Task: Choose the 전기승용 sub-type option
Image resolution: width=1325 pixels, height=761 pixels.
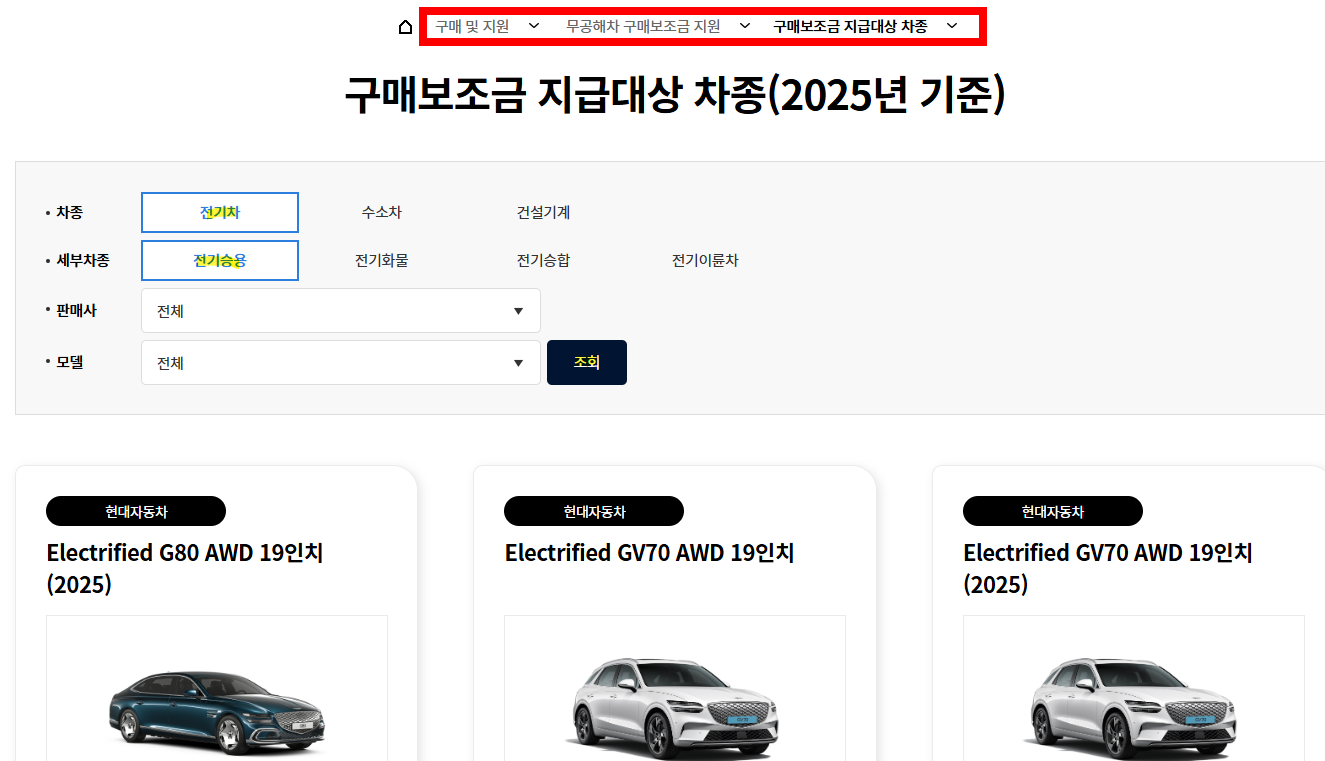Action: point(220,260)
